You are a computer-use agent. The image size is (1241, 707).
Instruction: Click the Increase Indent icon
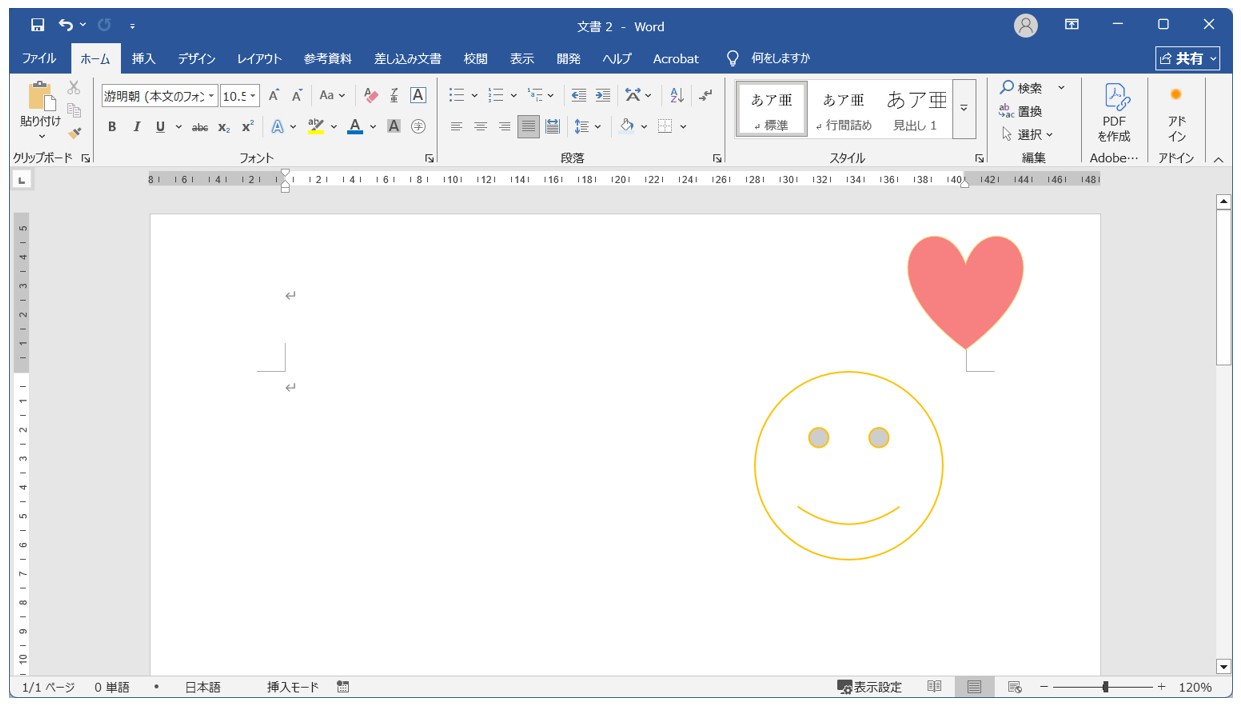(x=602, y=95)
